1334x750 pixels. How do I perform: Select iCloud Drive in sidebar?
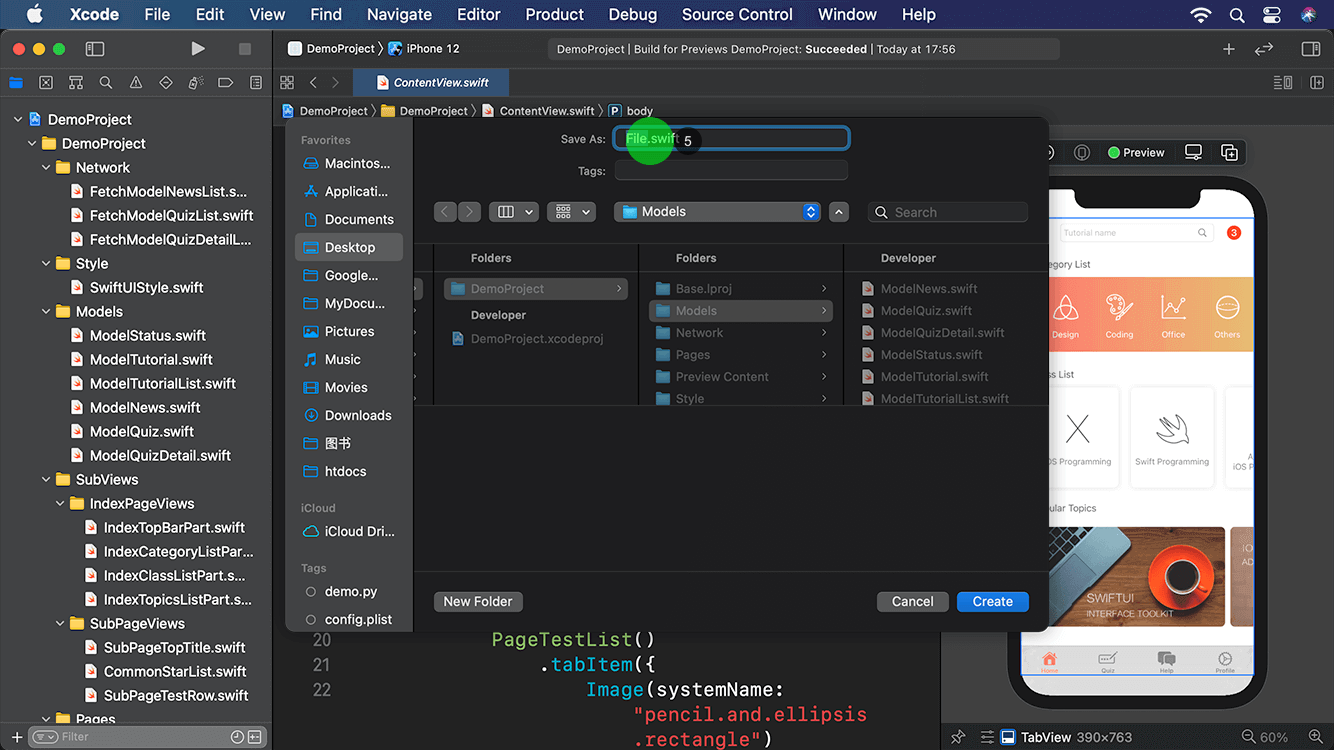tap(349, 531)
